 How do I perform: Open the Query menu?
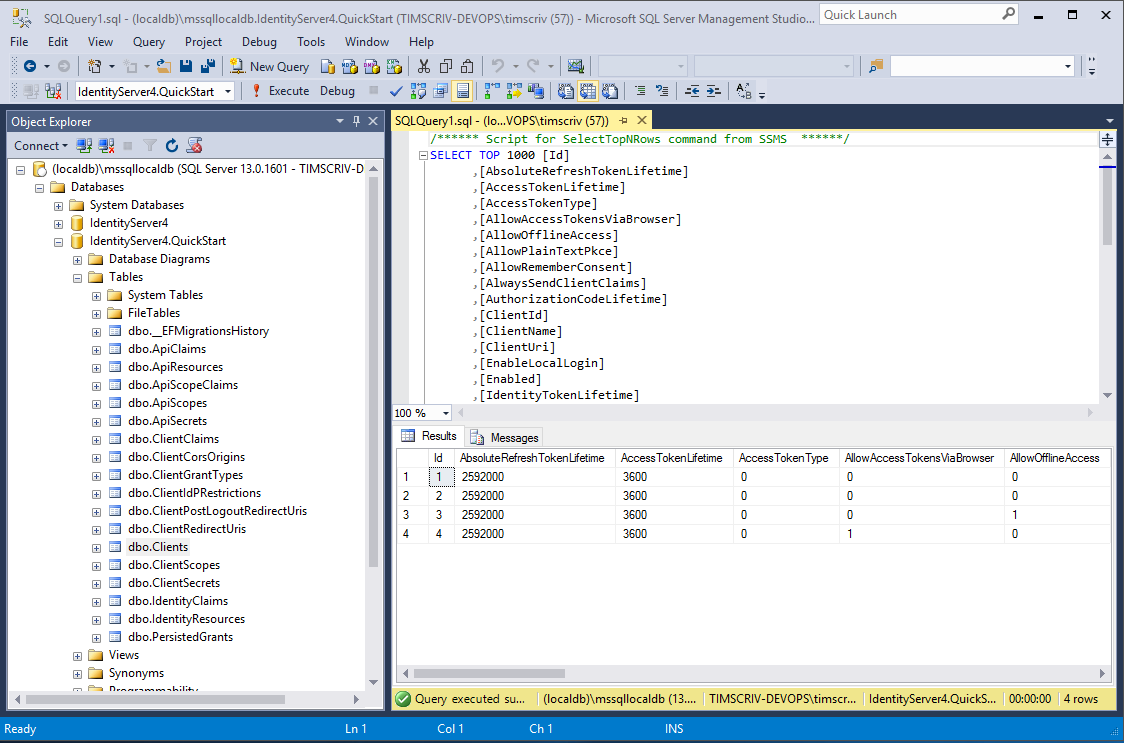click(x=149, y=42)
